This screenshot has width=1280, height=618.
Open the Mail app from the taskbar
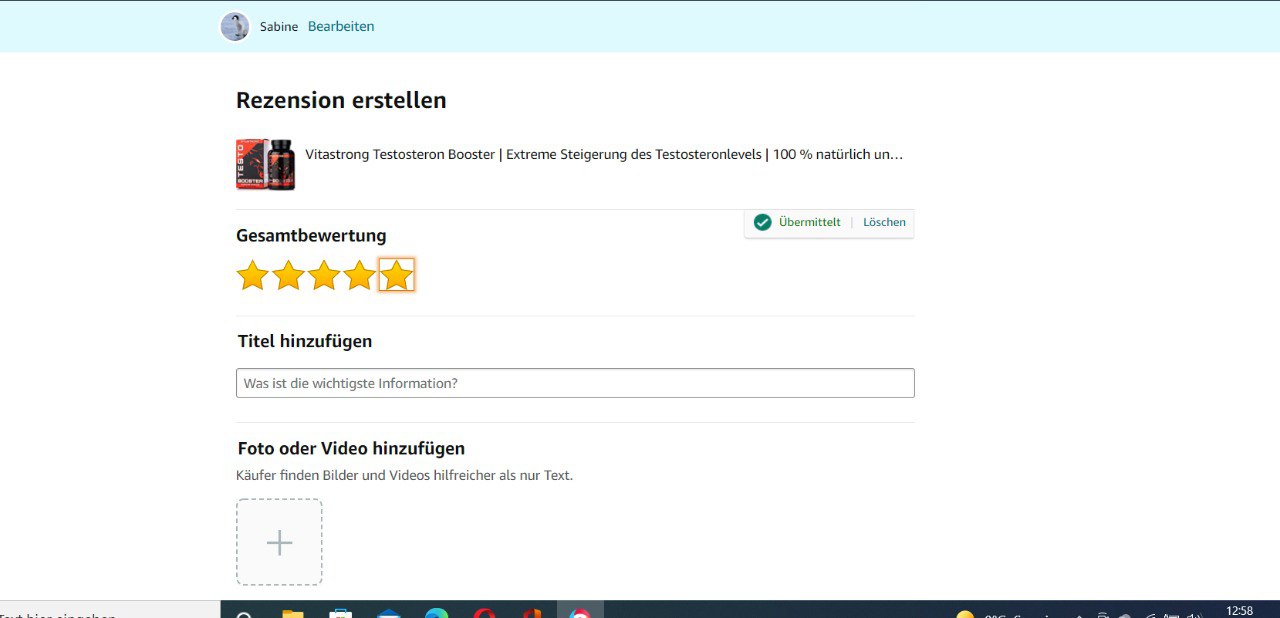[x=388, y=612]
